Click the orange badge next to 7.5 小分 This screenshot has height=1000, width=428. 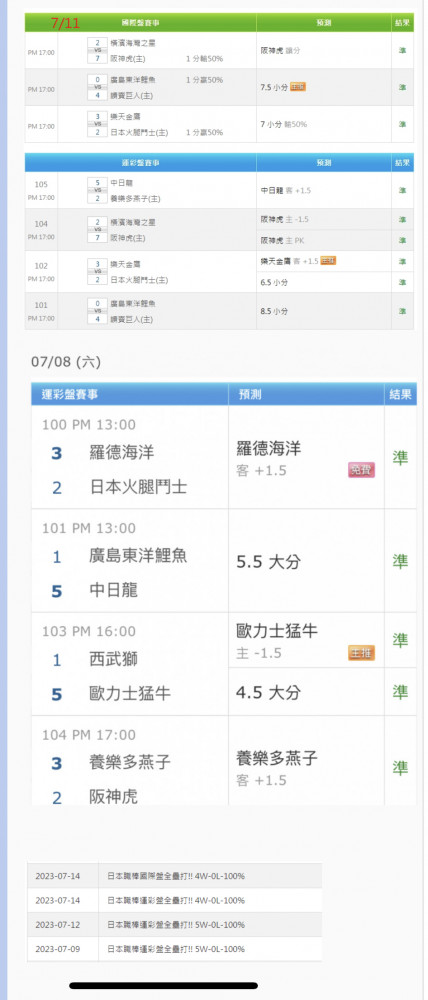[298, 87]
